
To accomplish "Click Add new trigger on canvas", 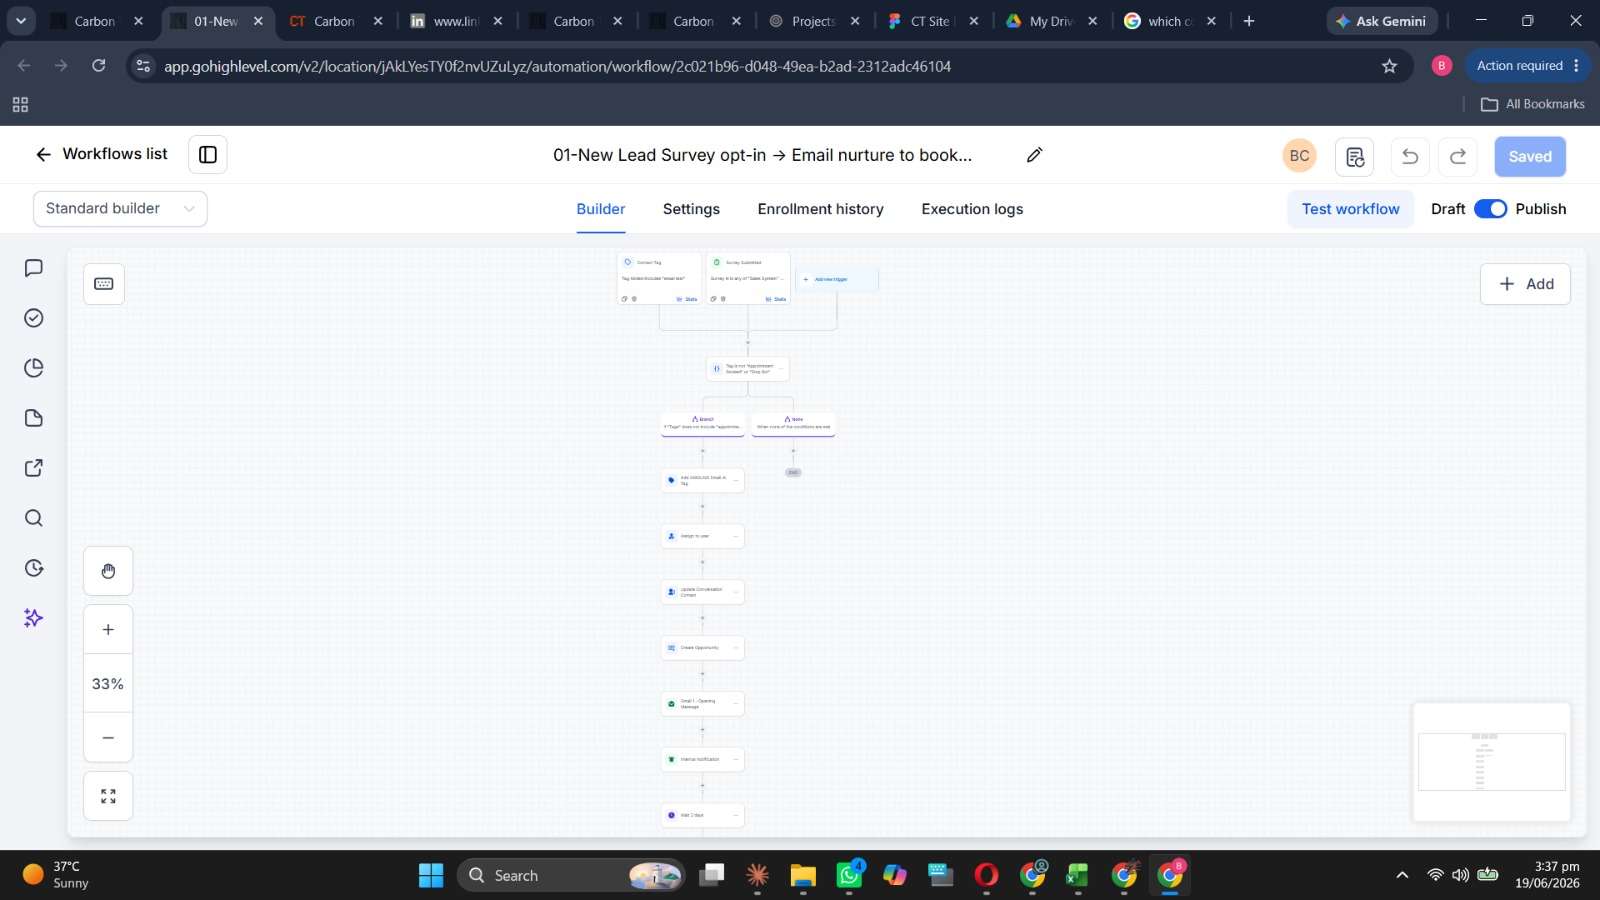I will [837, 279].
